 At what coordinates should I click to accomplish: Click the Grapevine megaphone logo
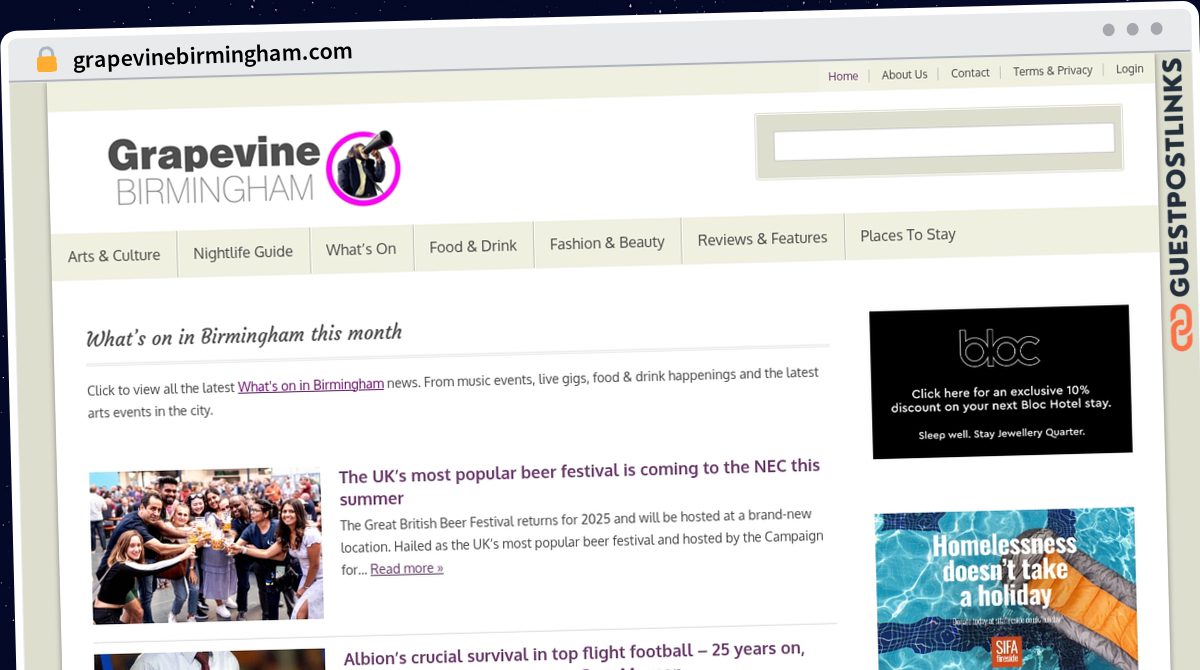tap(364, 168)
